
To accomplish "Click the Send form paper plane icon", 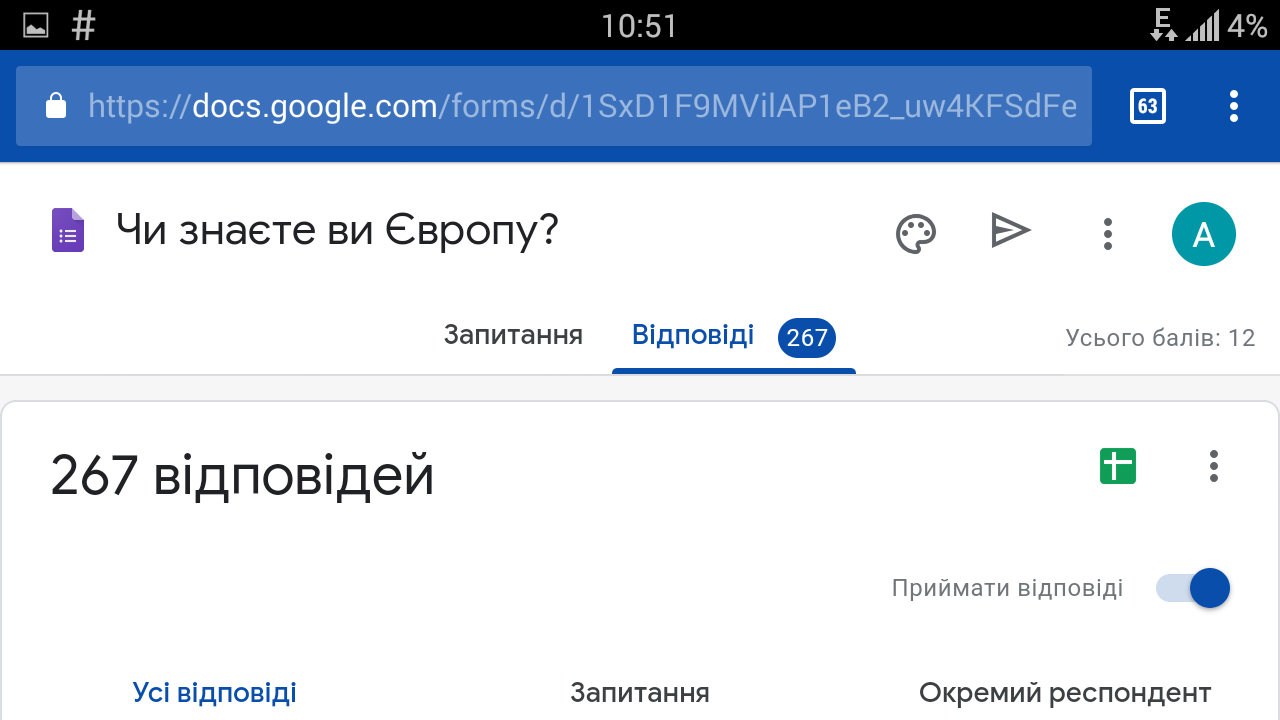I will pos(1010,231).
